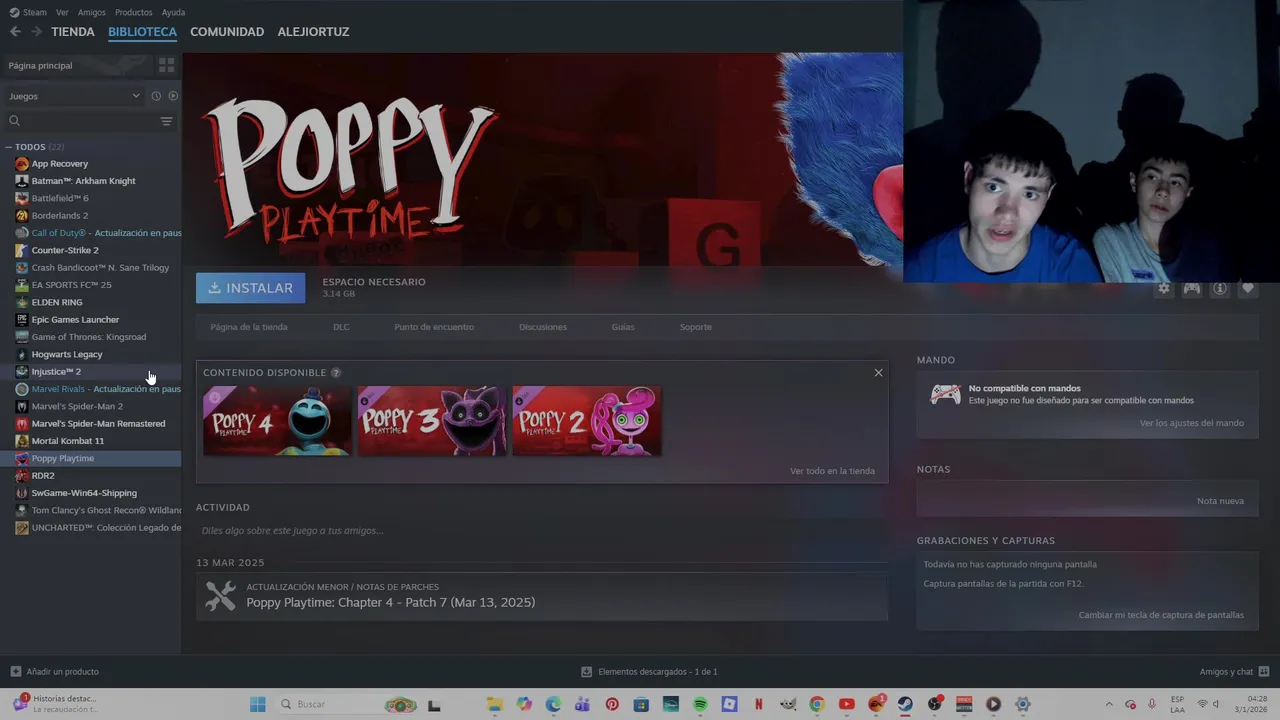1280x720 pixels.
Task: Open Netflix from the Windows taskbar
Action: pos(759,704)
